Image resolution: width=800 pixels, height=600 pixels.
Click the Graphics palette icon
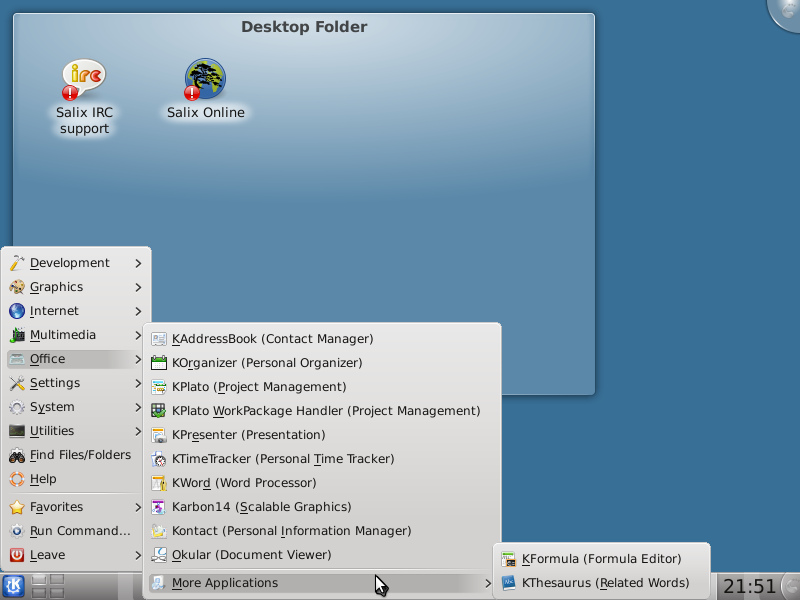17,287
